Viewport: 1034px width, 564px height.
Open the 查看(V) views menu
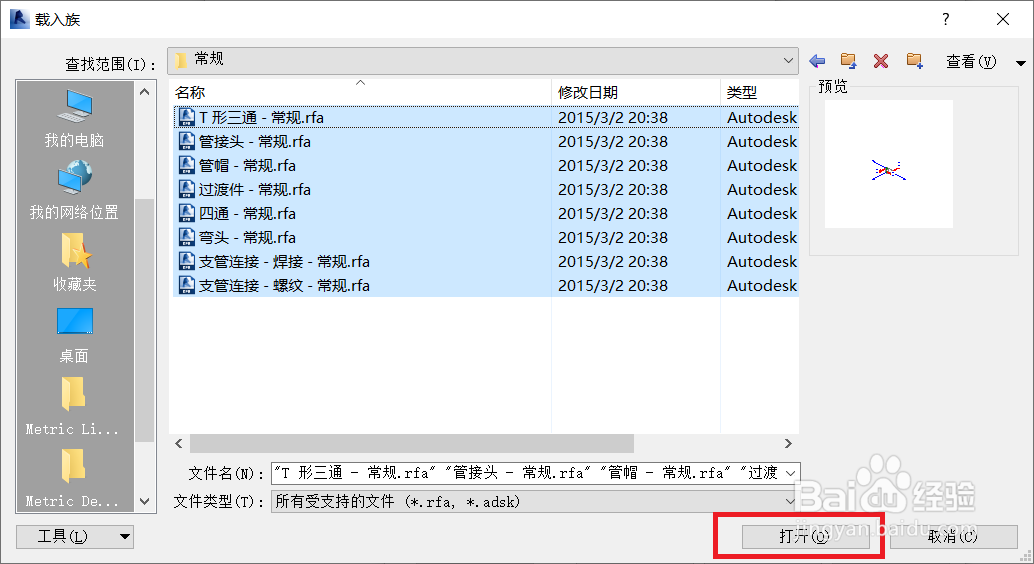click(x=971, y=62)
